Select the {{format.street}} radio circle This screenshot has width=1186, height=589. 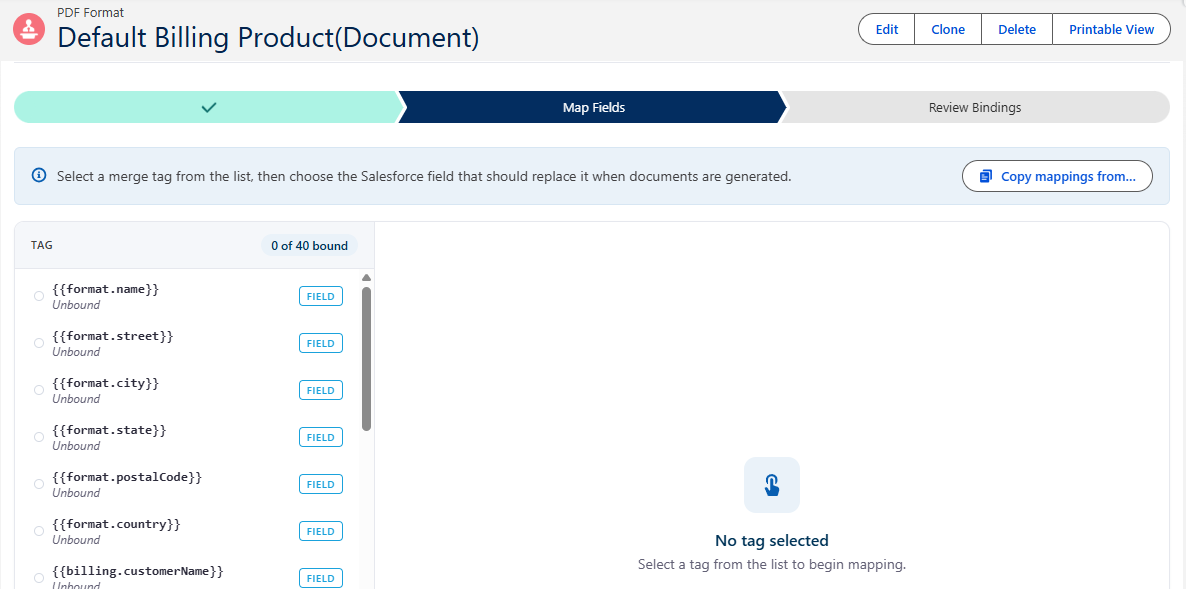point(39,343)
